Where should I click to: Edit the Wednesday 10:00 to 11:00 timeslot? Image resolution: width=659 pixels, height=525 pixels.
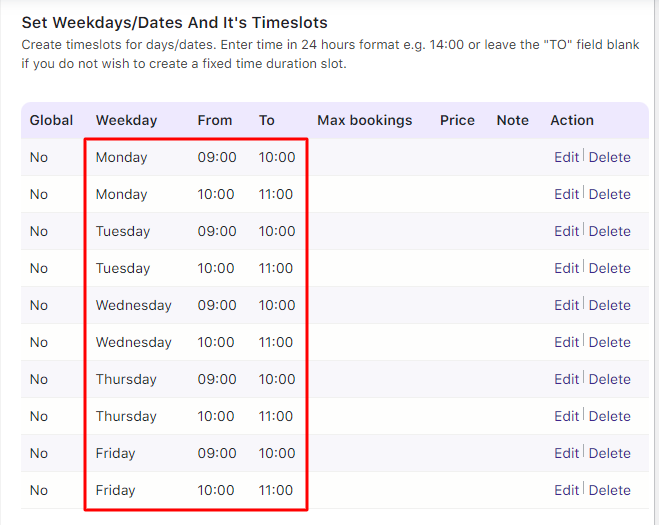click(x=566, y=342)
